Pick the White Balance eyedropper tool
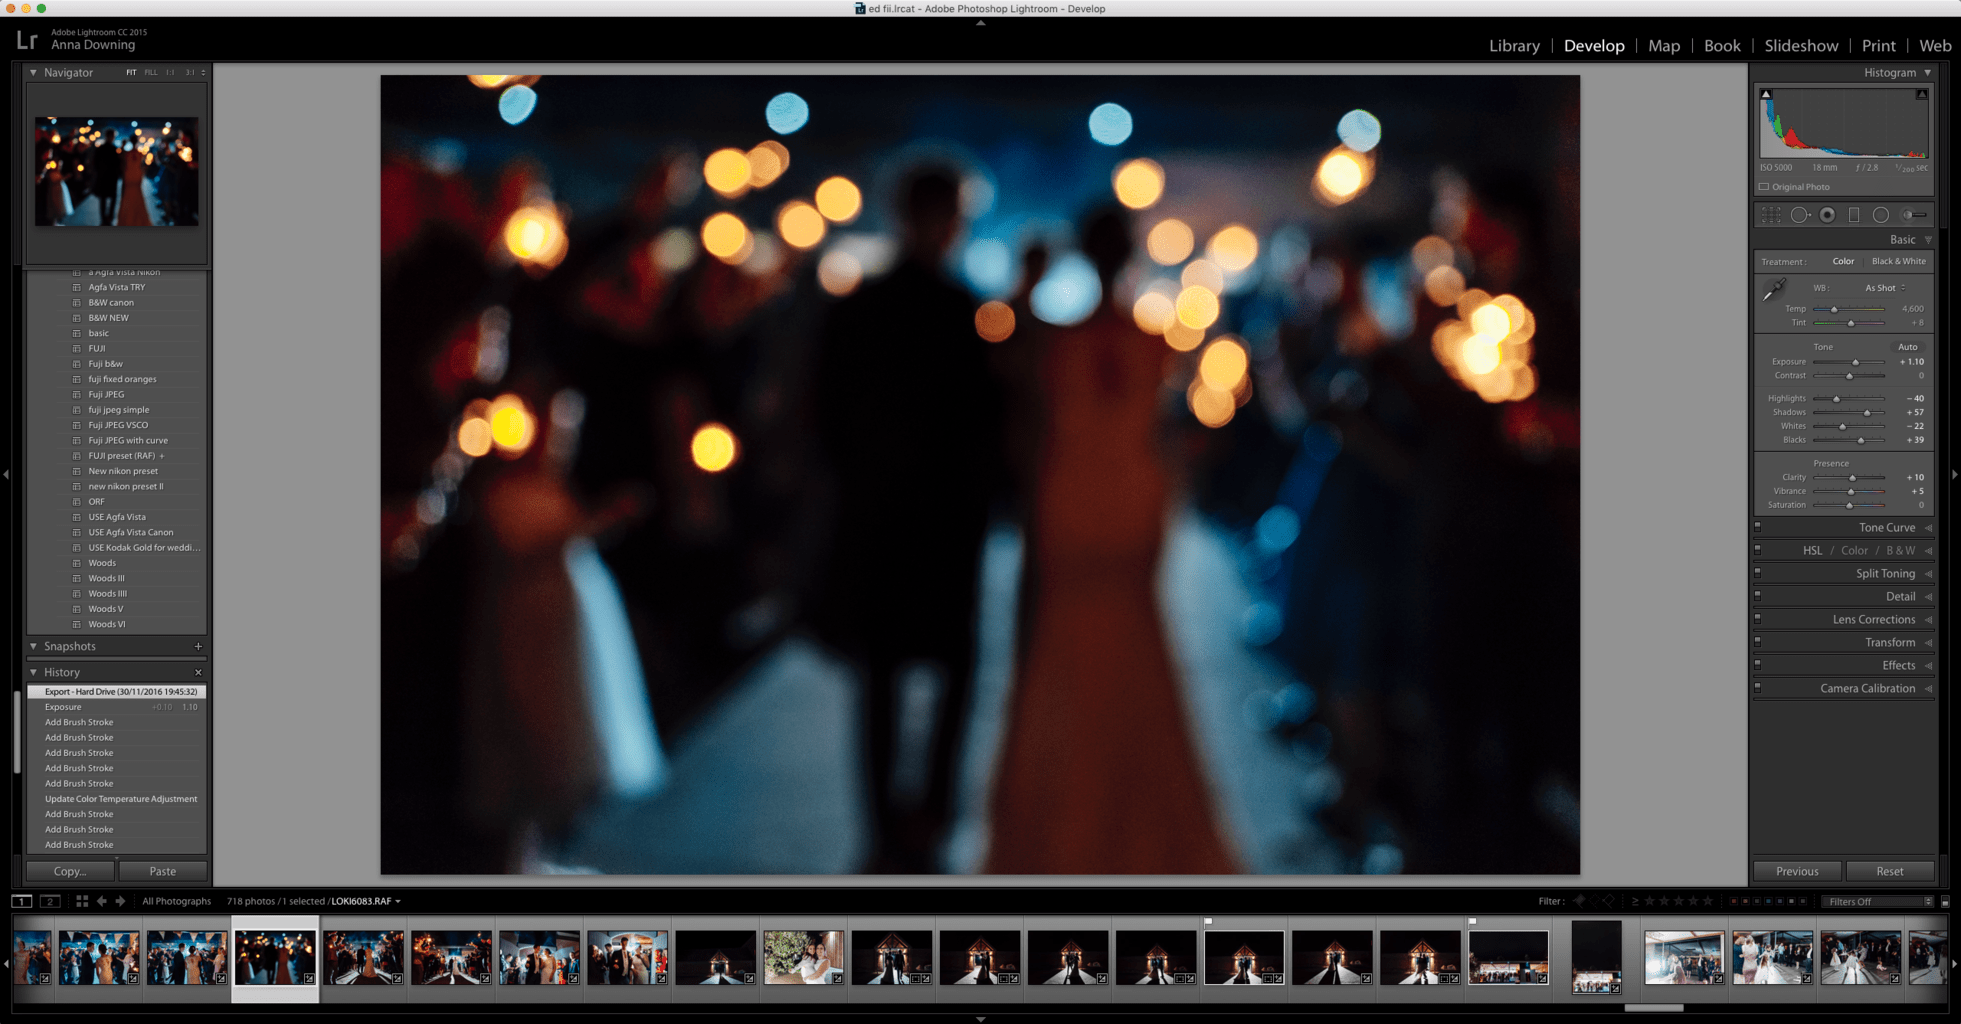This screenshot has width=1961, height=1024. [1774, 290]
